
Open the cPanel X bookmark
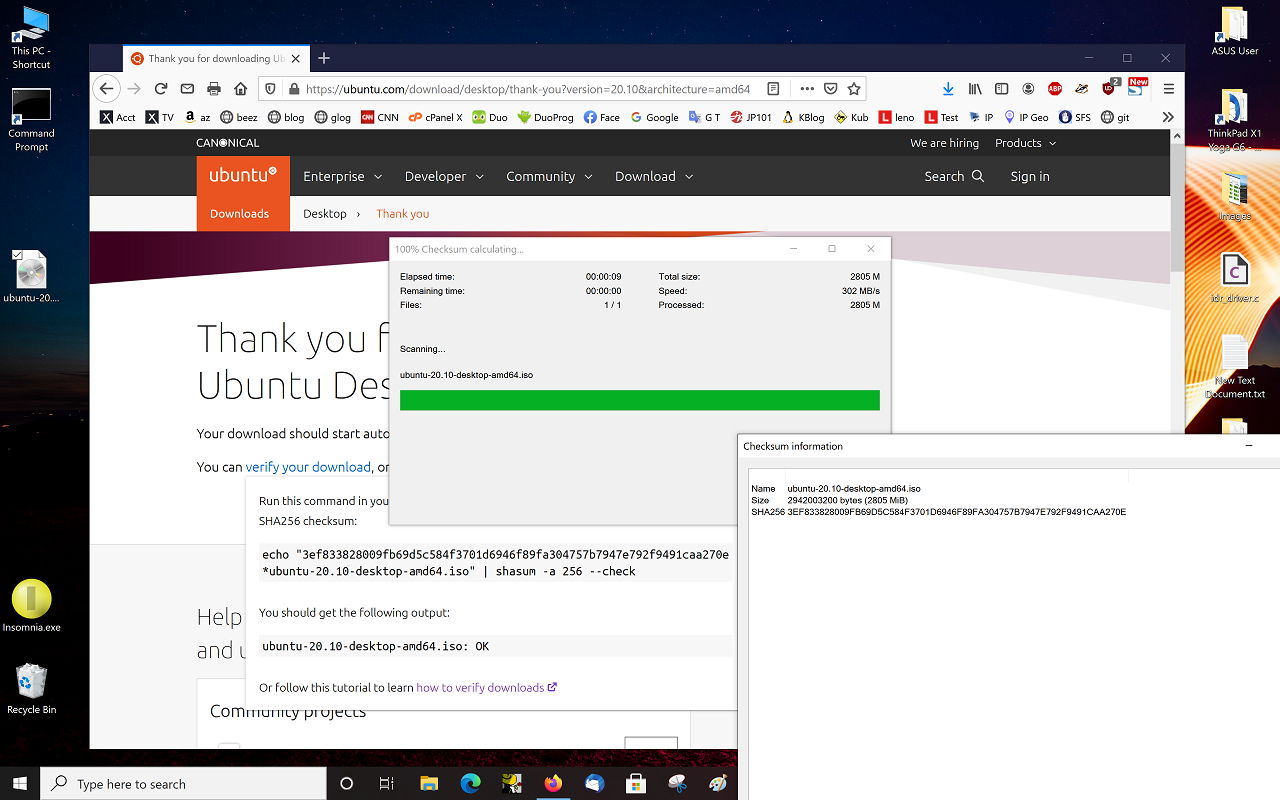435,117
